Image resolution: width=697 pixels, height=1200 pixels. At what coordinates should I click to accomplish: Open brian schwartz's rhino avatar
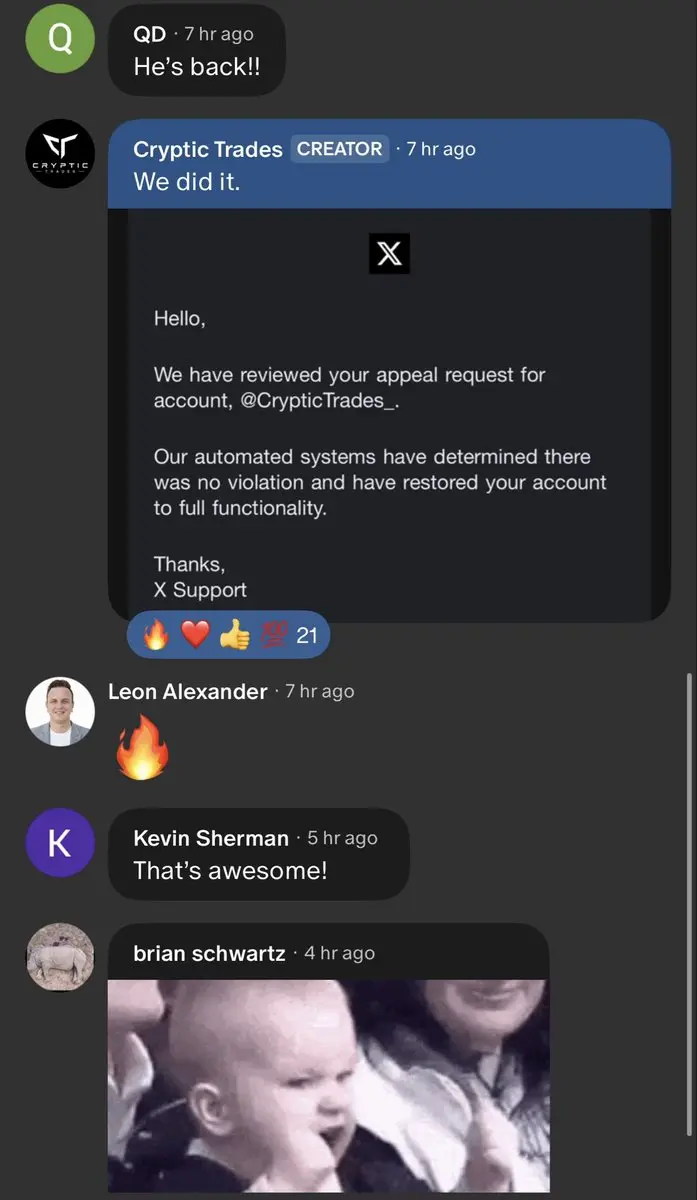point(60,958)
